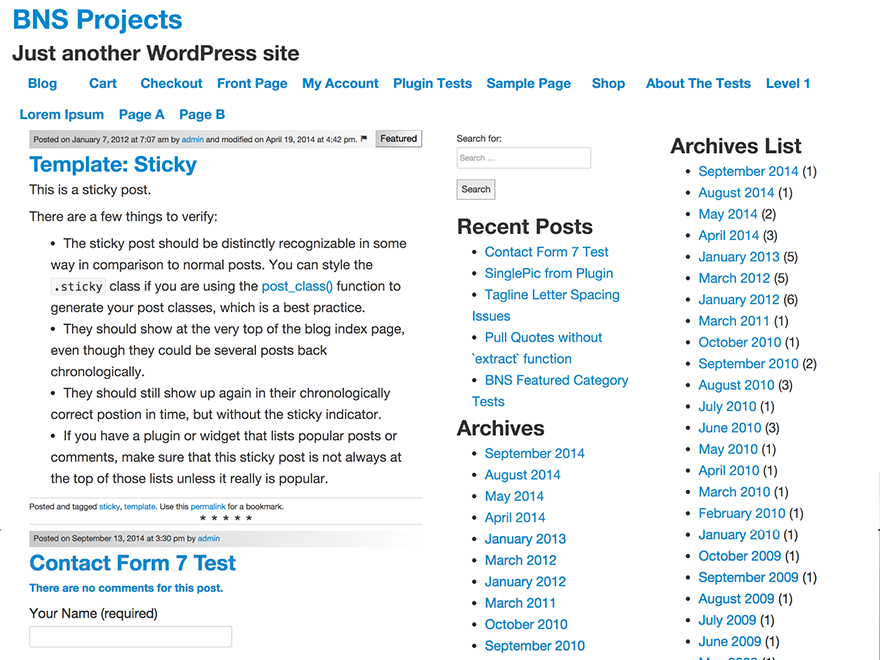Select Pull Quotes without extract function post
The width and height of the screenshot is (880, 660).
point(543,338)
